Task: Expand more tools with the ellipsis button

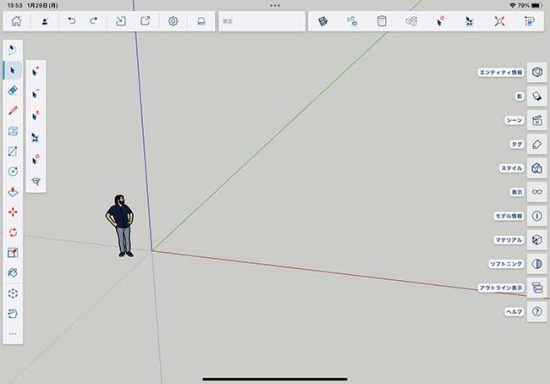Action: click(x=13, y=334)
